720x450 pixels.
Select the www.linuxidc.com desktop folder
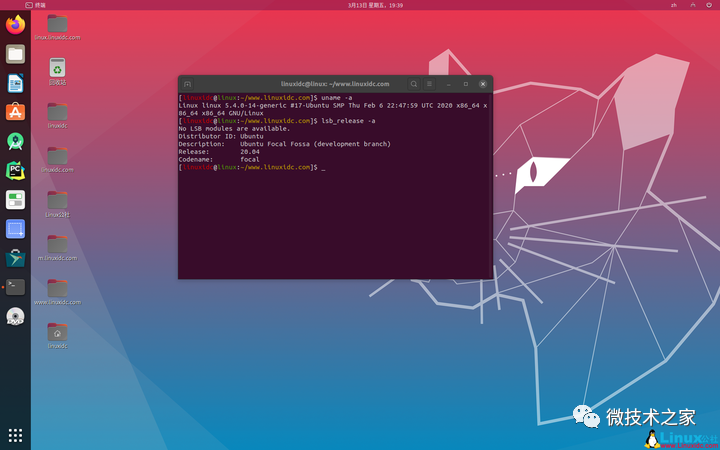point(57,292)
